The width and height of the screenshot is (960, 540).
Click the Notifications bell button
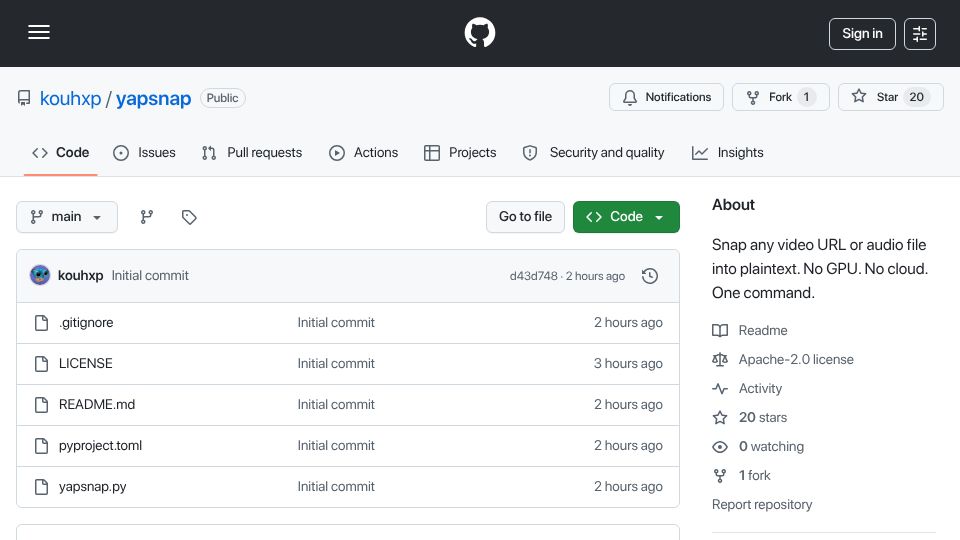pos(666,97)
